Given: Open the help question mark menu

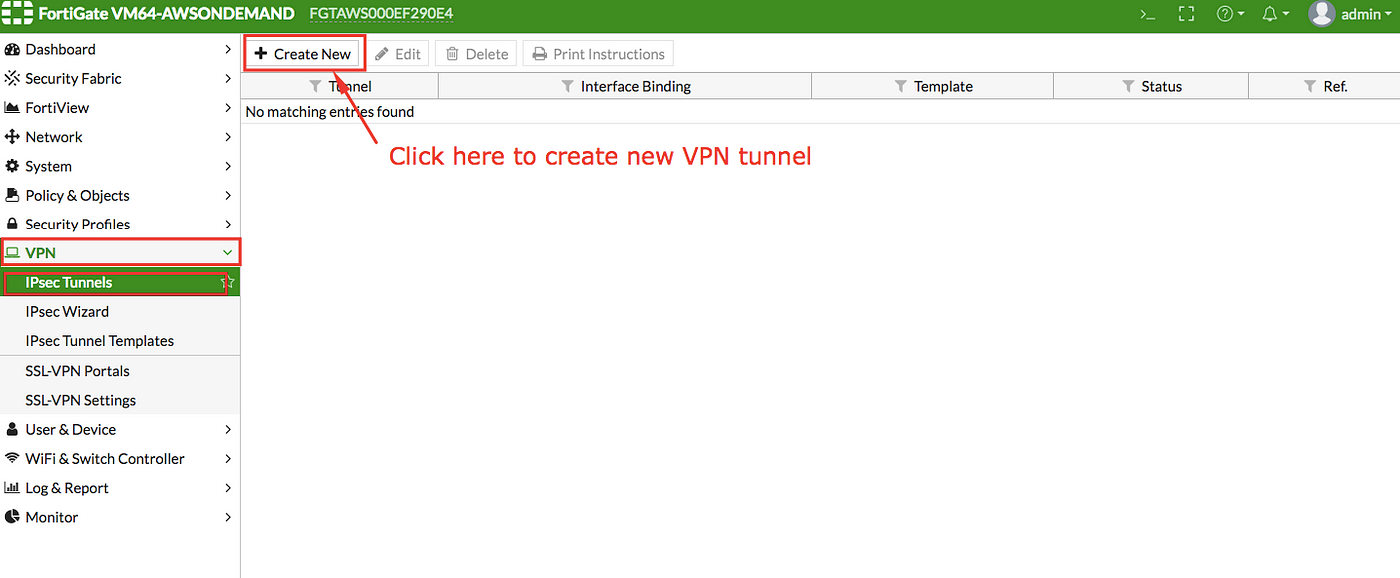Looking at the screenshot, I should (1229, 14).
